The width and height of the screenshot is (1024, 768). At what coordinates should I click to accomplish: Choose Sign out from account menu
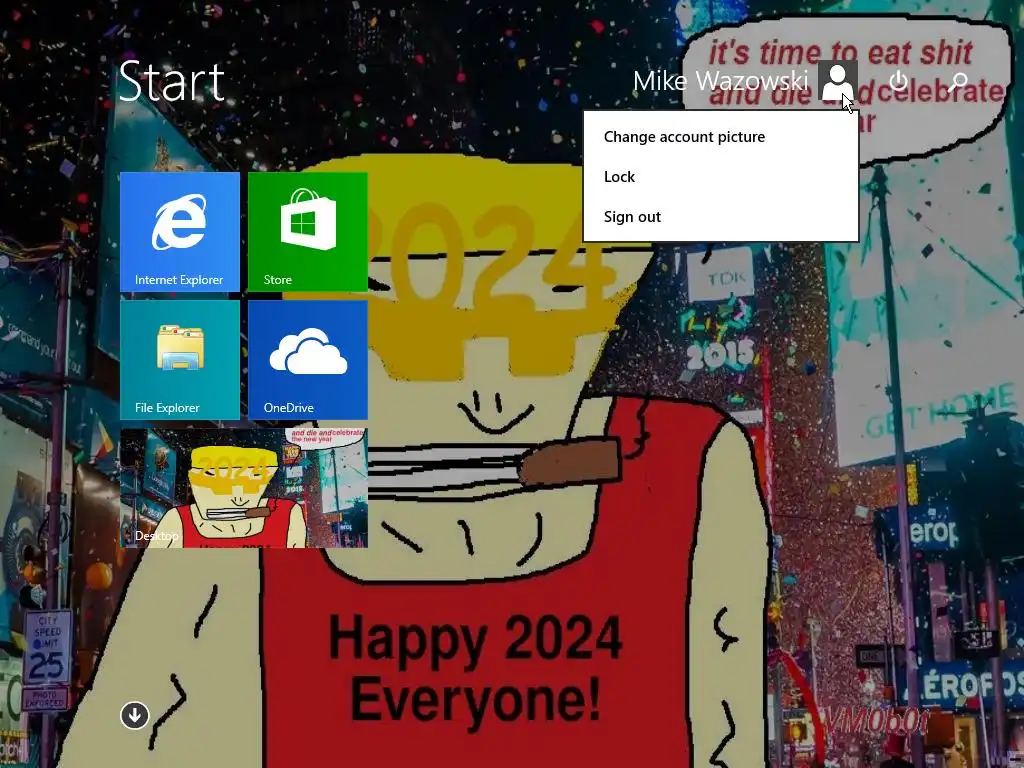coord(720,216)
